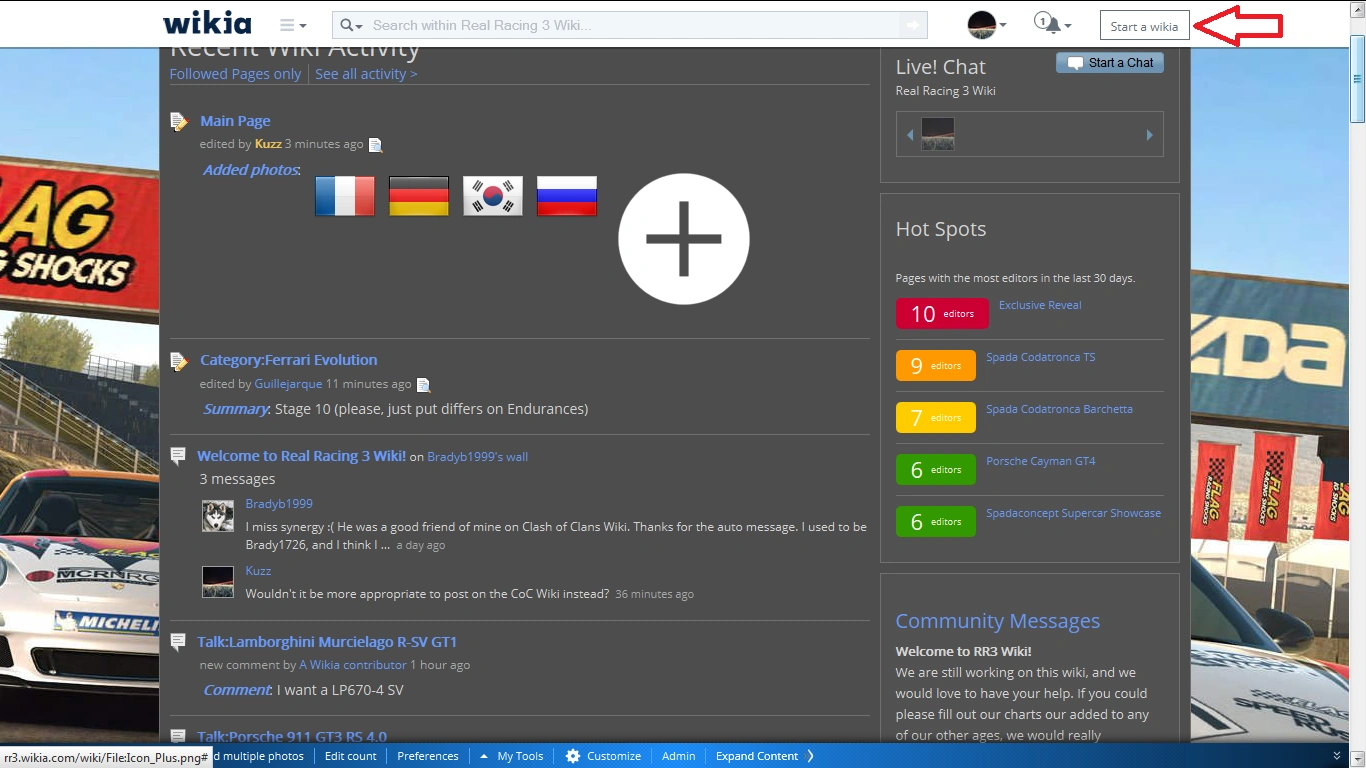Viewport: 1366px width, 768px height.
Task: Click the Start a wikia button
Action: (x=1144, y=26)
